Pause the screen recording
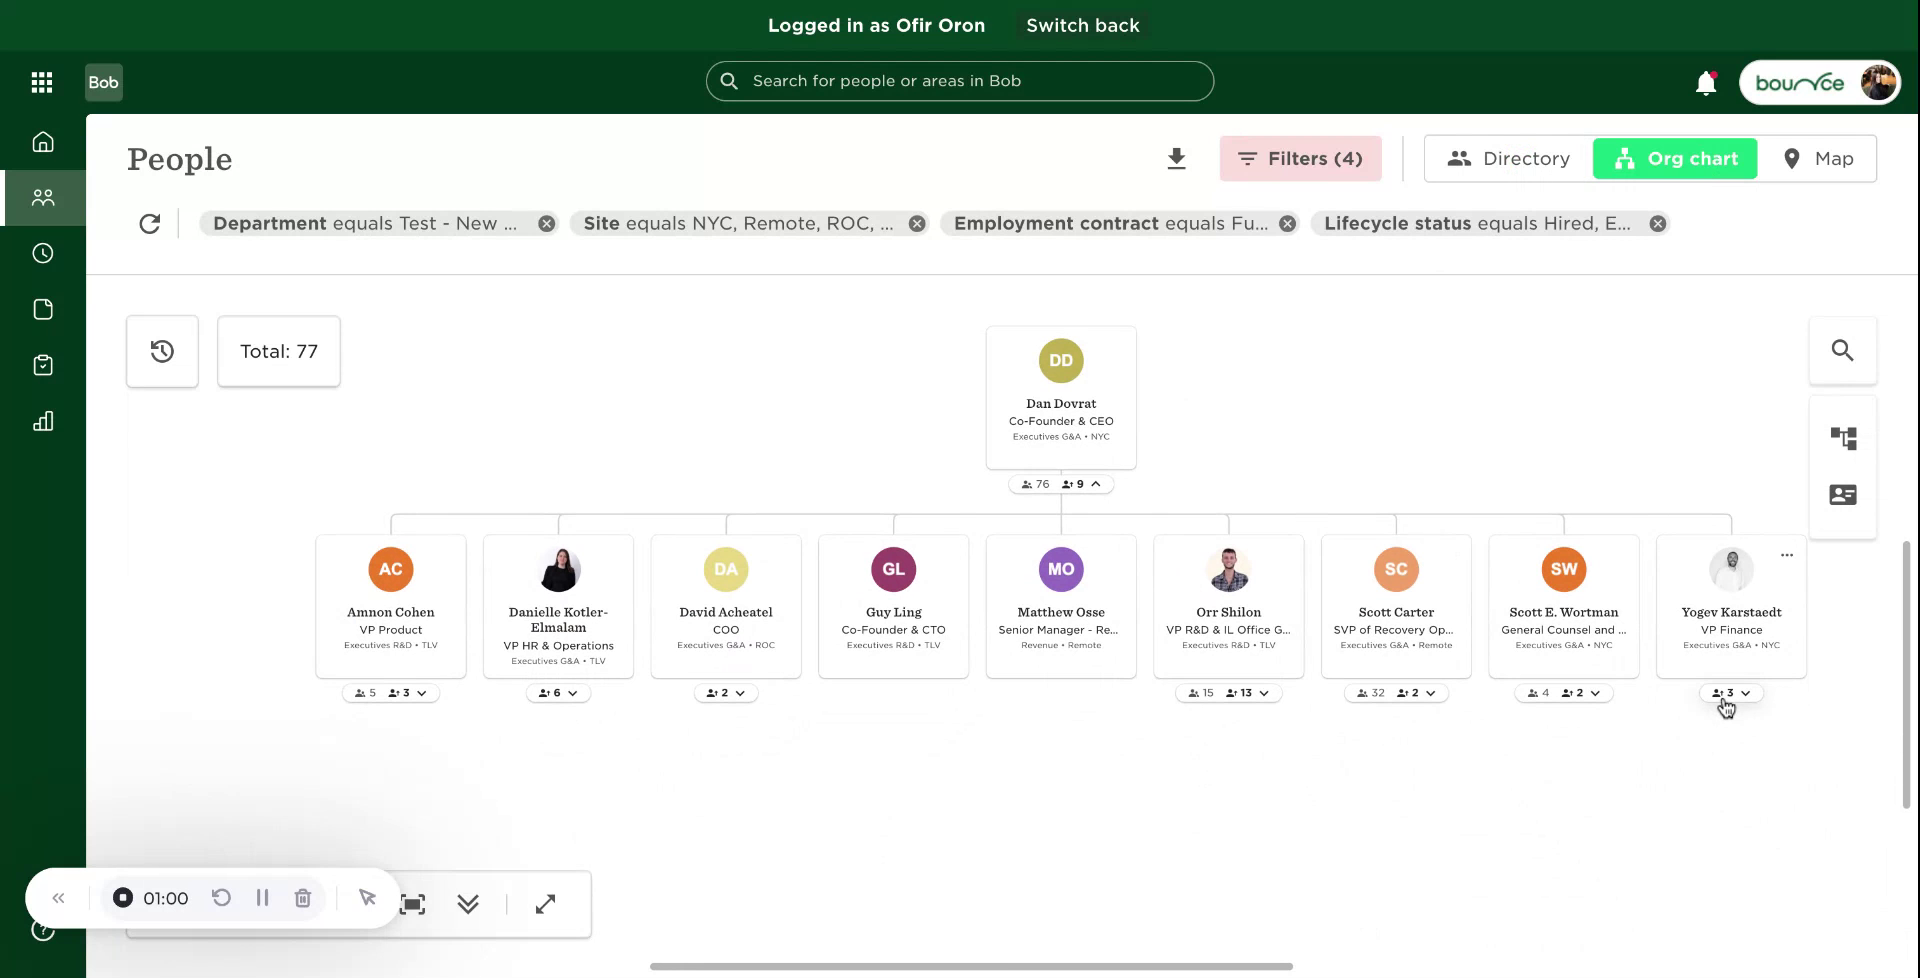1920x978 pixels. (262, 897)
